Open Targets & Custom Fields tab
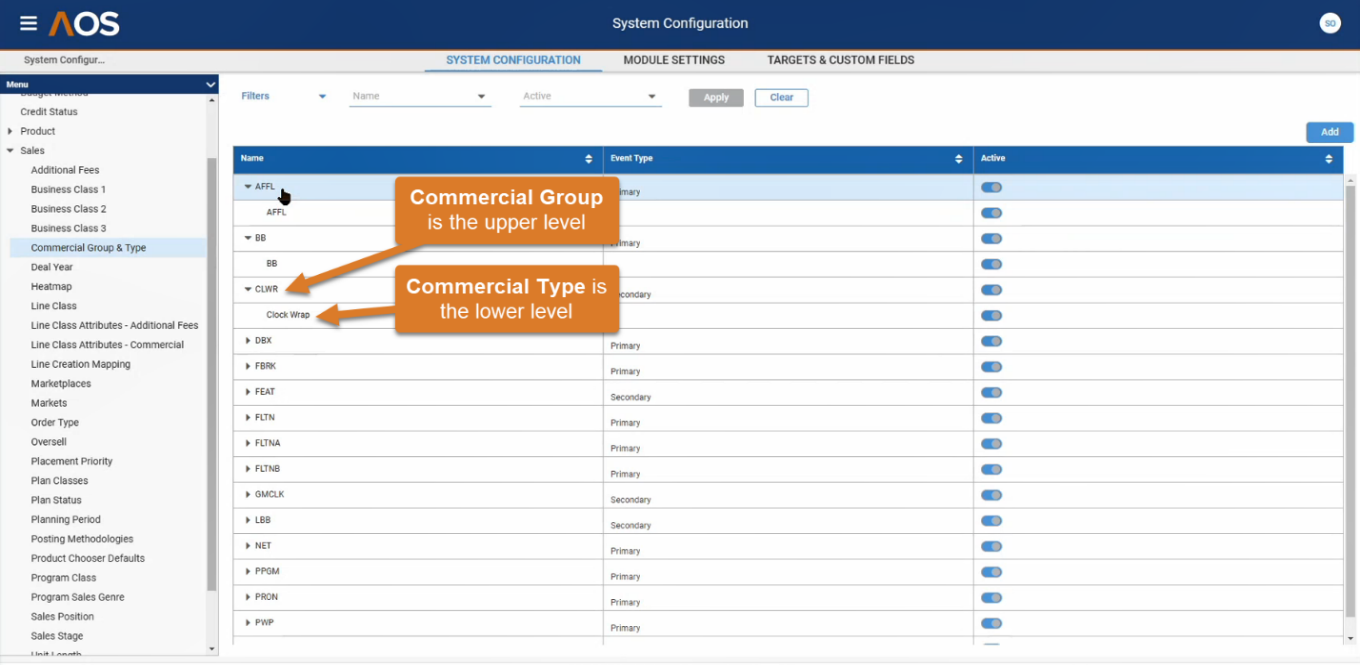 (x=840, y=60)
